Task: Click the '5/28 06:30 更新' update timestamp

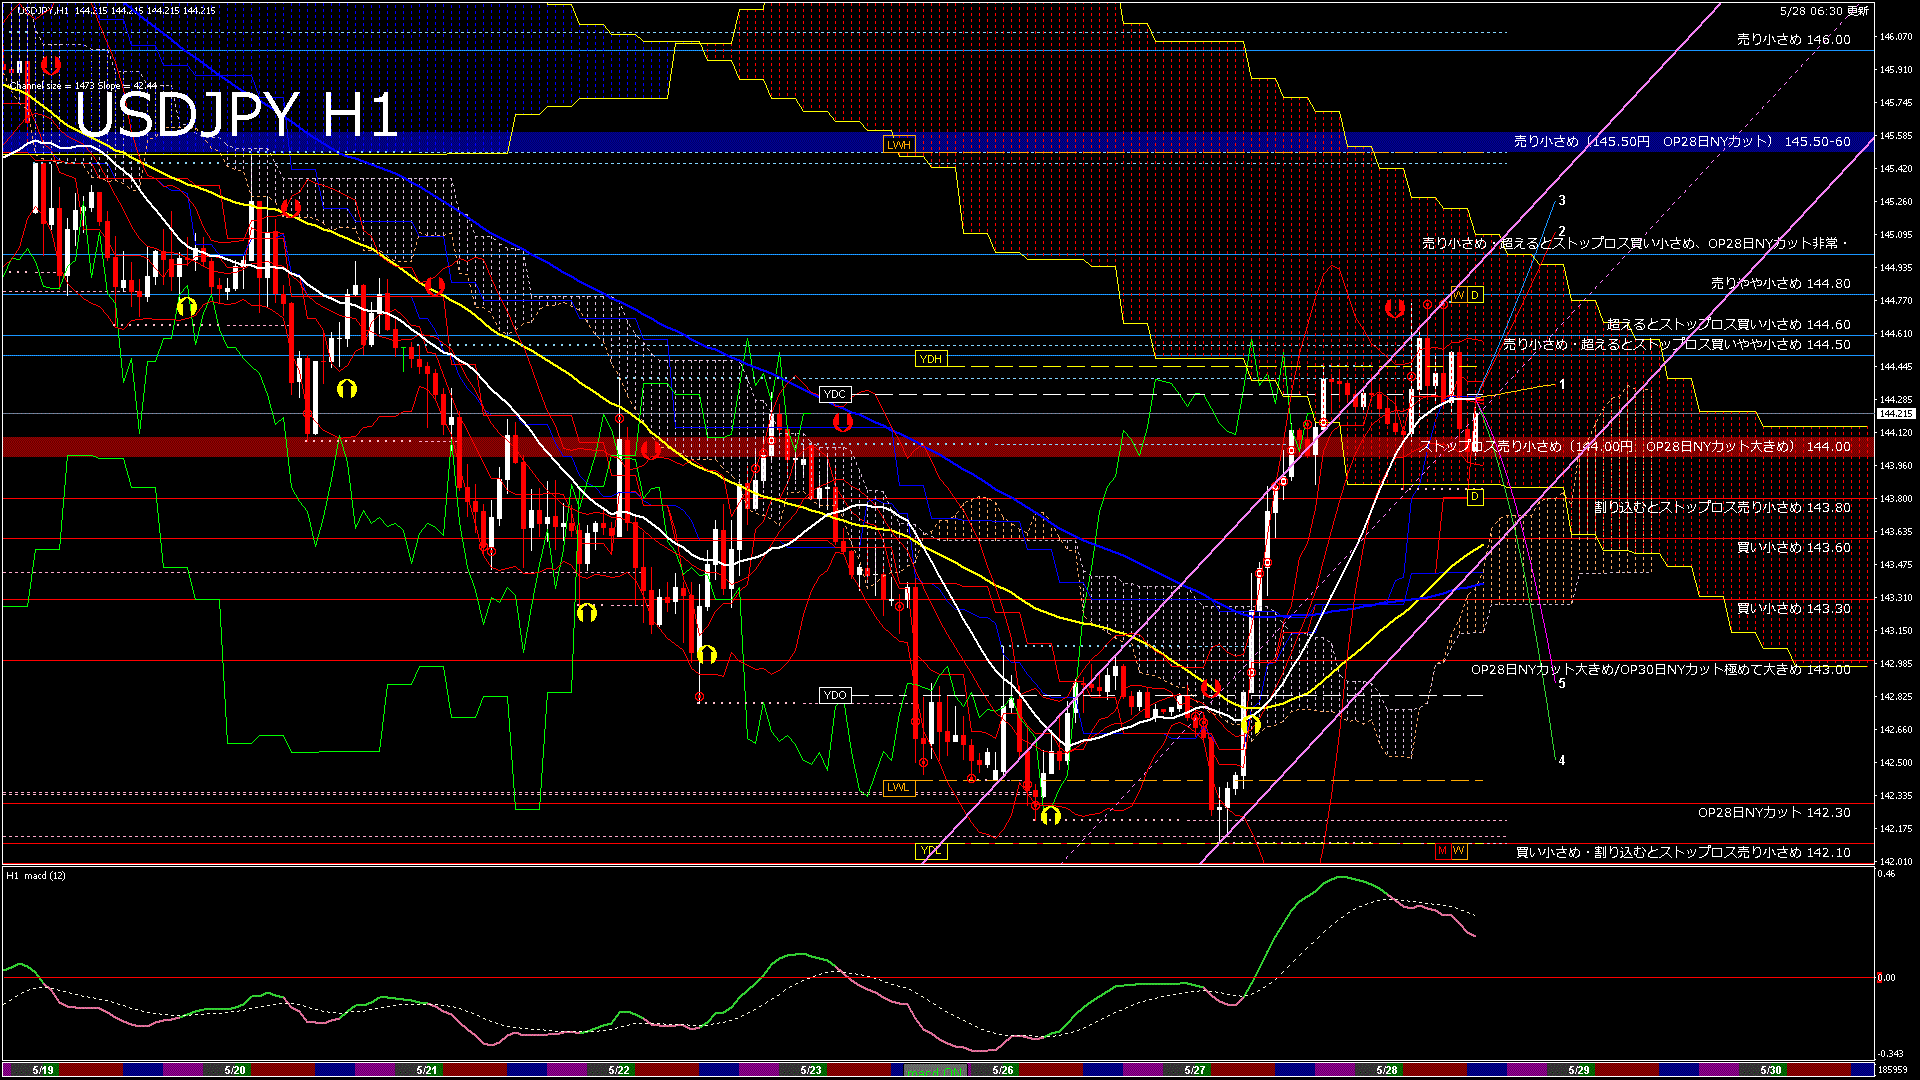Action: click(1824, 11)
